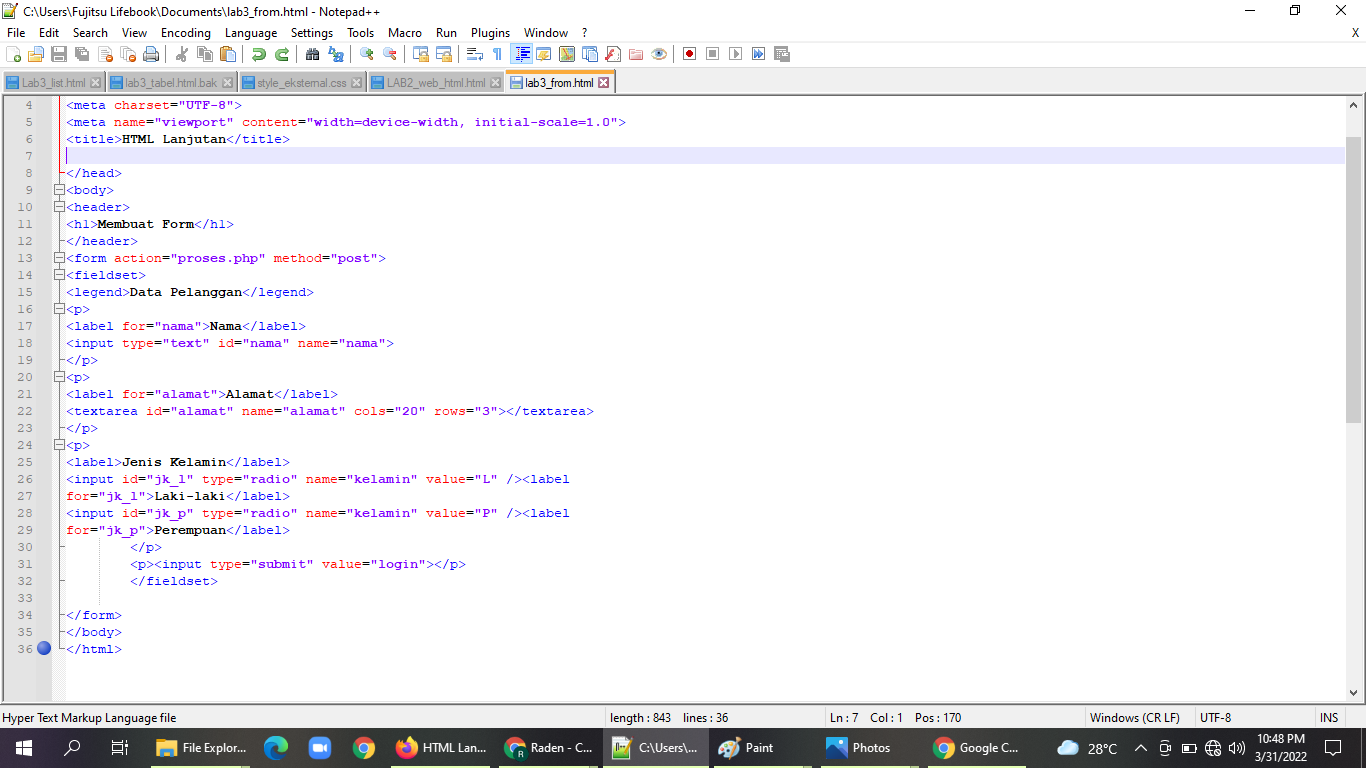The height and width of the screenshot is (768, 1366).
Task: Open the Document Map panel icon
Action: coord(567,54)
